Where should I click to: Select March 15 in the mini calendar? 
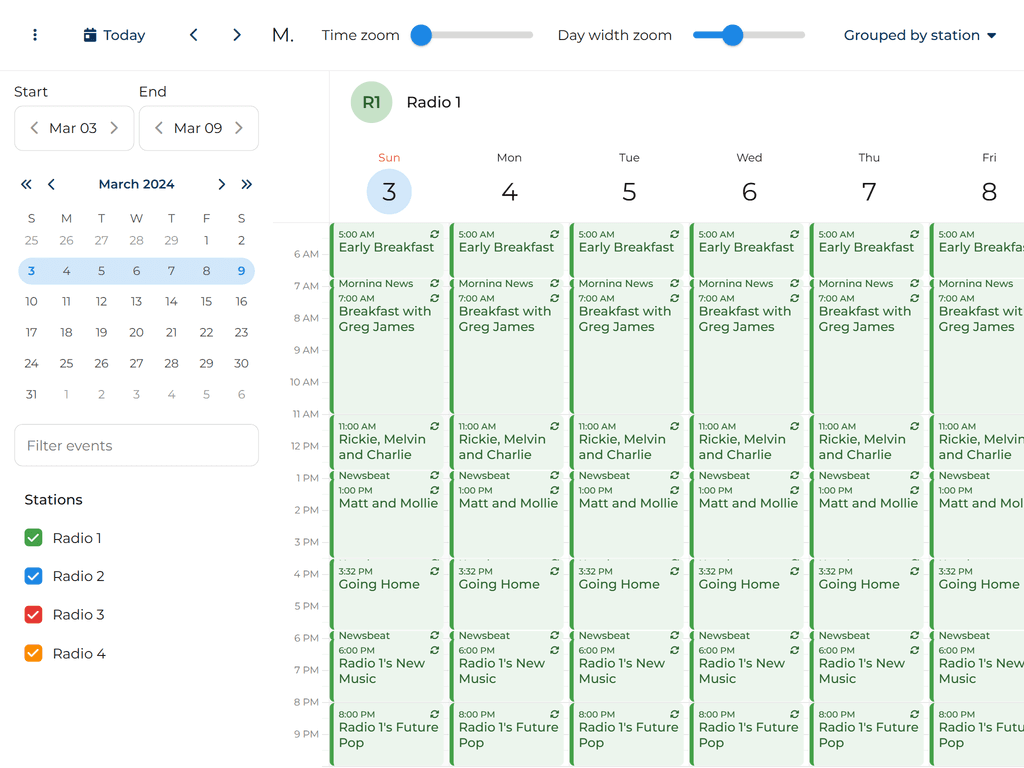[206, 301]
